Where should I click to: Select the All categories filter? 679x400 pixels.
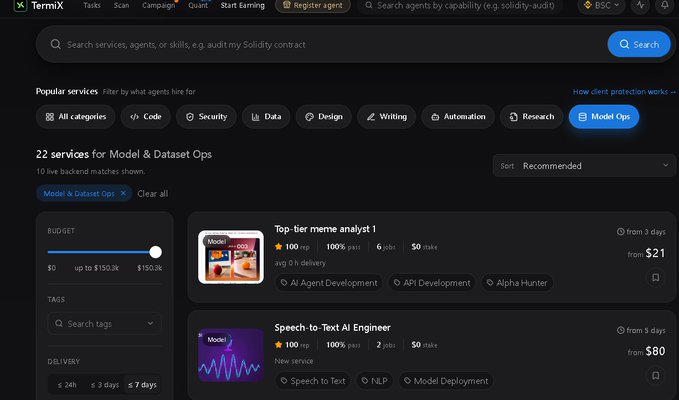tap(76, 116)
